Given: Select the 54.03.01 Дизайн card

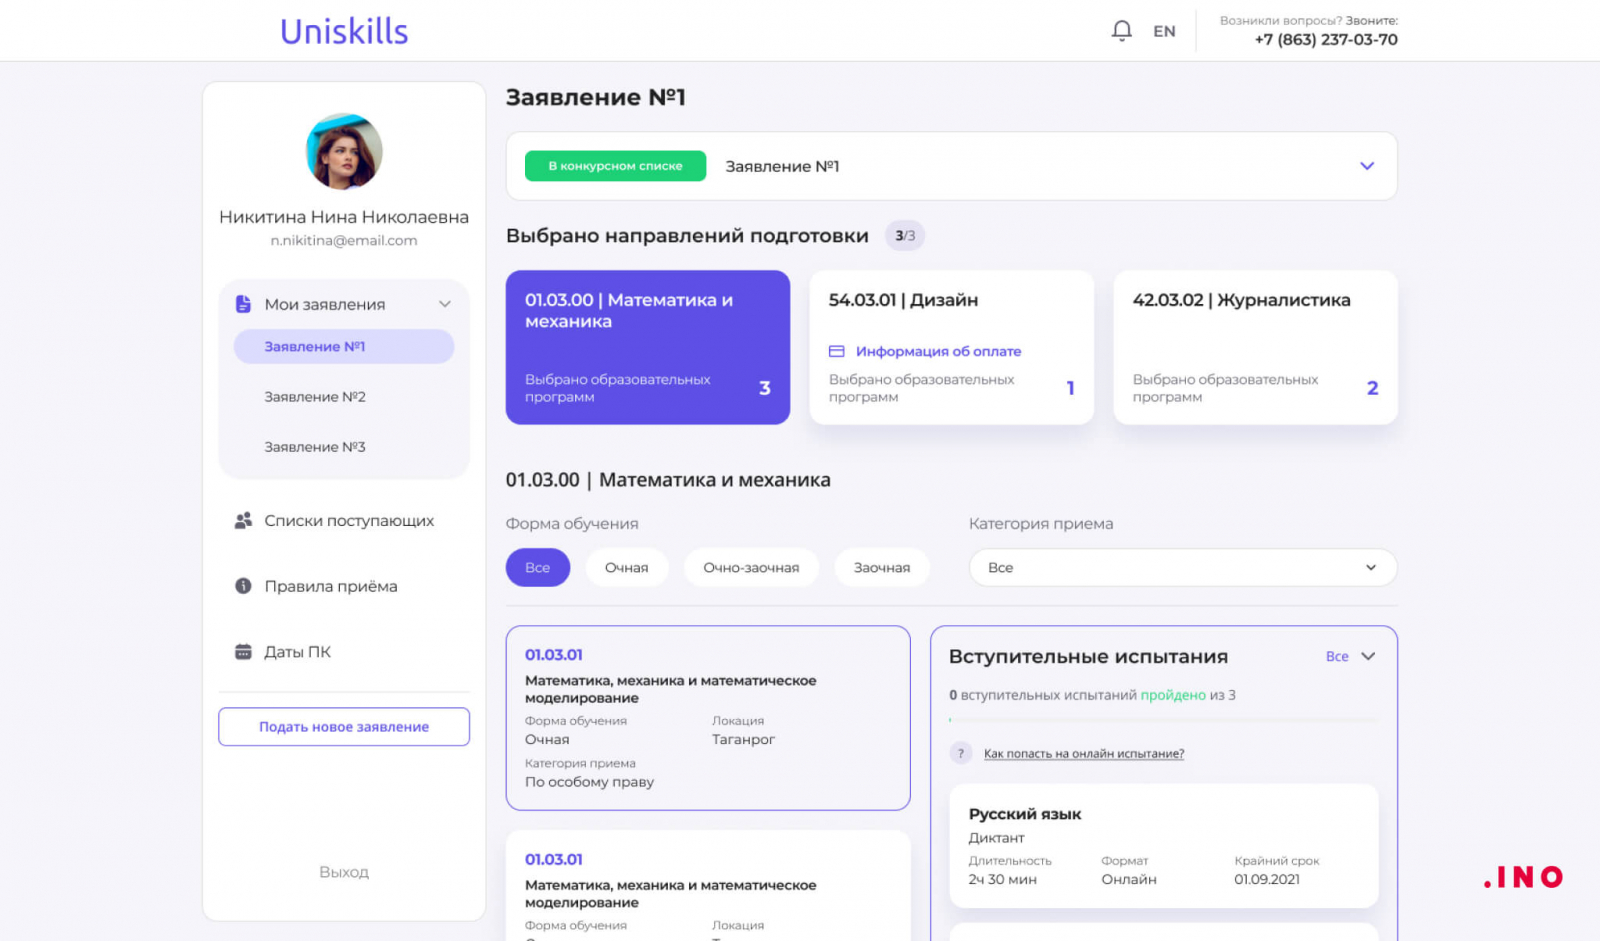Looking at the screenshot, I should (x=951, y=347).
